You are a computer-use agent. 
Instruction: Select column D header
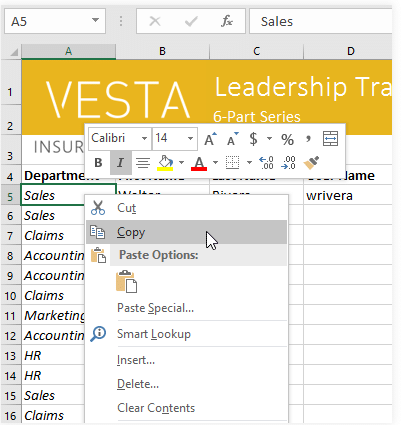pos(348,51)
